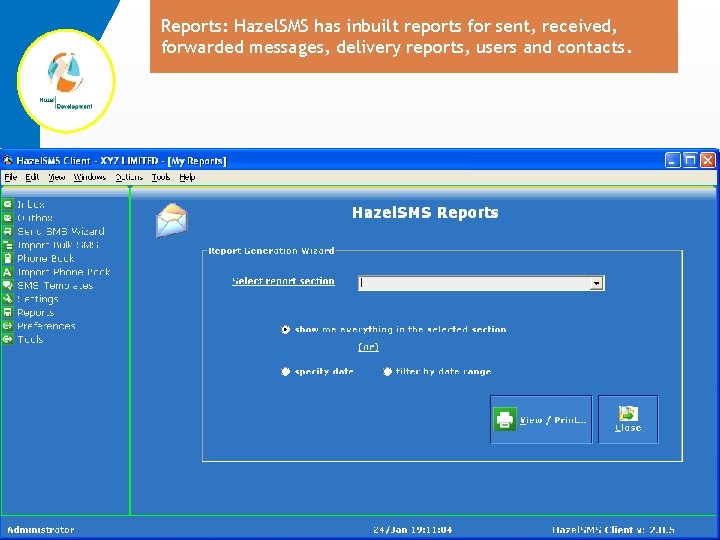Open the Preferences arrow icon
The width and height of the screenshot is (720, 540).
(x=8, y=326)
